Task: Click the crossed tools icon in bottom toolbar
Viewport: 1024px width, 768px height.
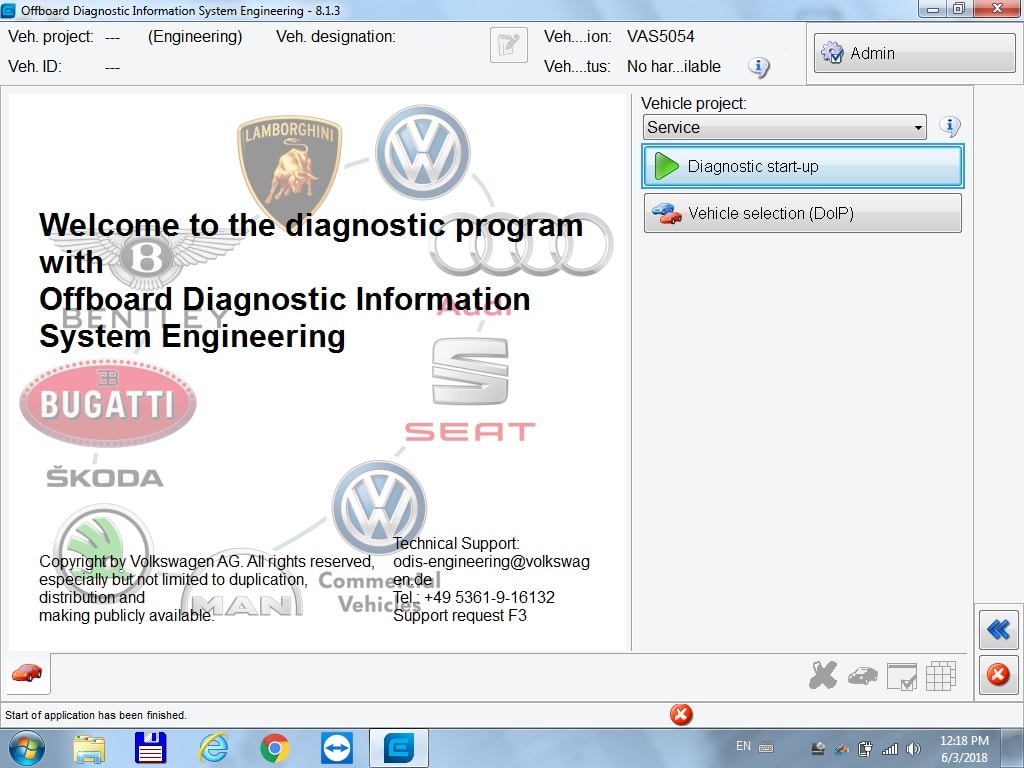Action: pyautogui.click(x=823, y=675)
